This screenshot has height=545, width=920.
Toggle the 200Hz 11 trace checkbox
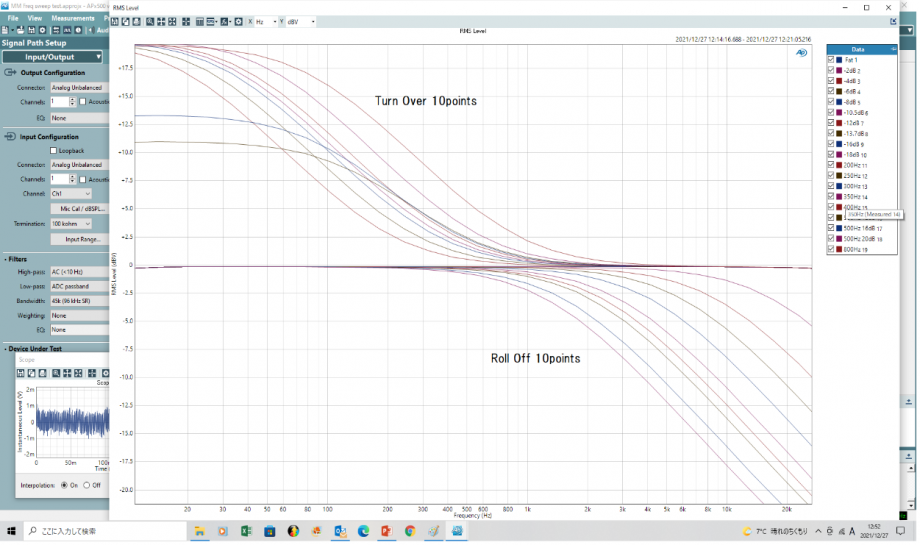tap(831, 165)
